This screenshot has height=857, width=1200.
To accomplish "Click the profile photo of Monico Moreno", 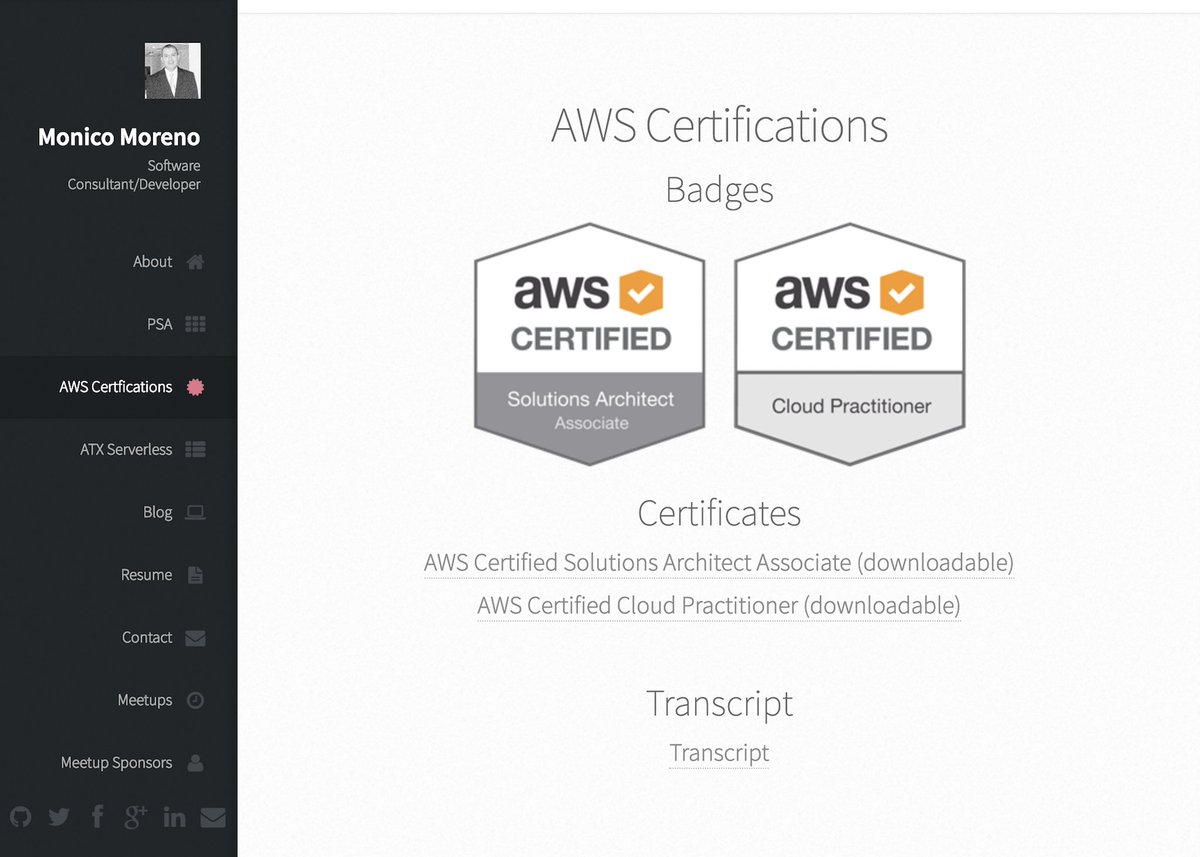I will coord(173,71).
